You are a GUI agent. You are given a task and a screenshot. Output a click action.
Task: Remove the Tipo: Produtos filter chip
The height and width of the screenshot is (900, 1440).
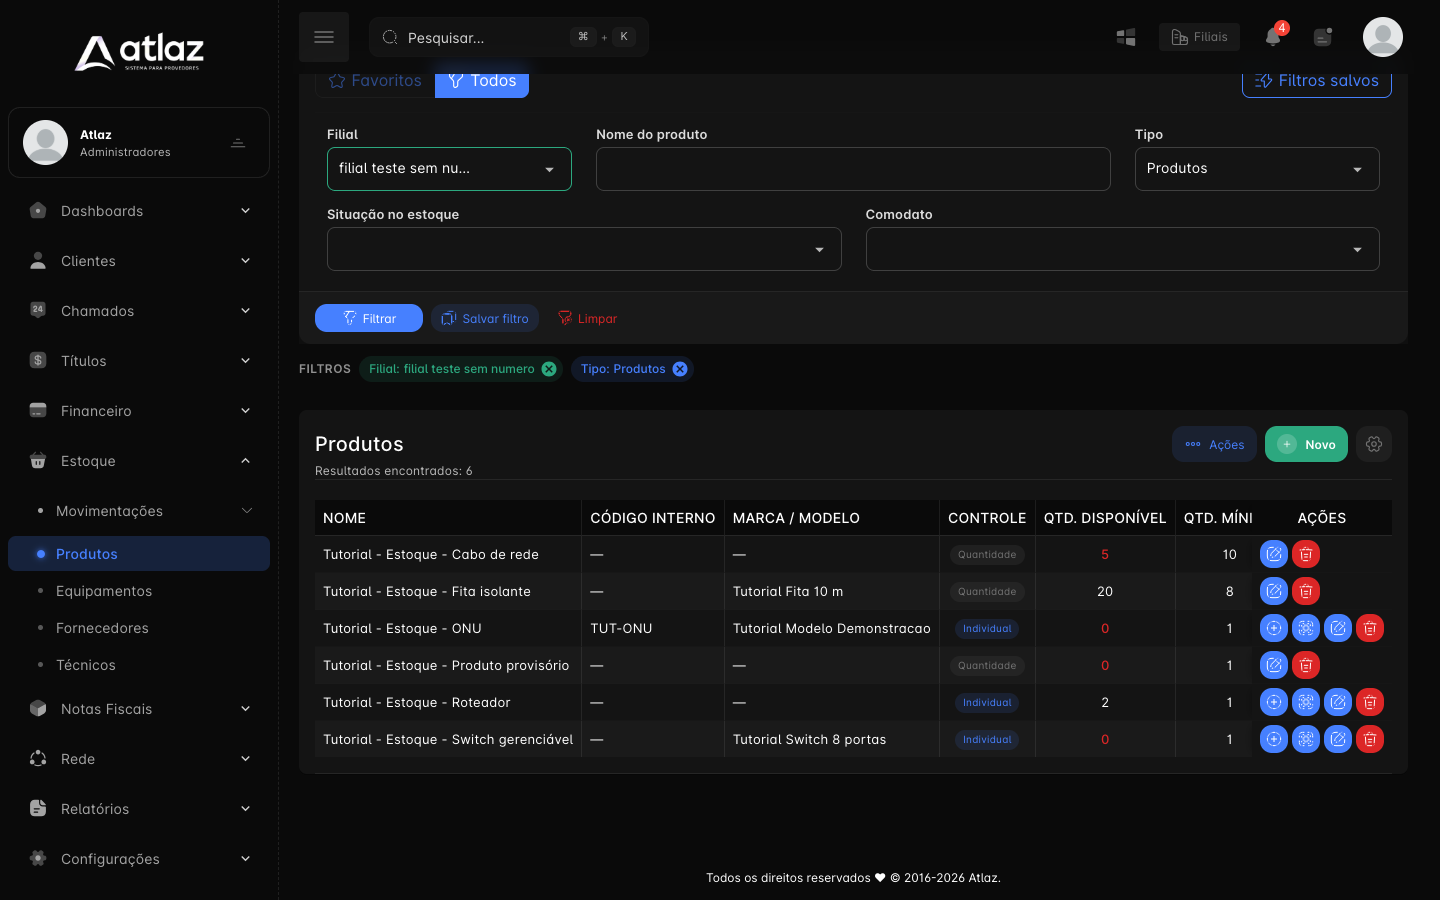point(680,369)
